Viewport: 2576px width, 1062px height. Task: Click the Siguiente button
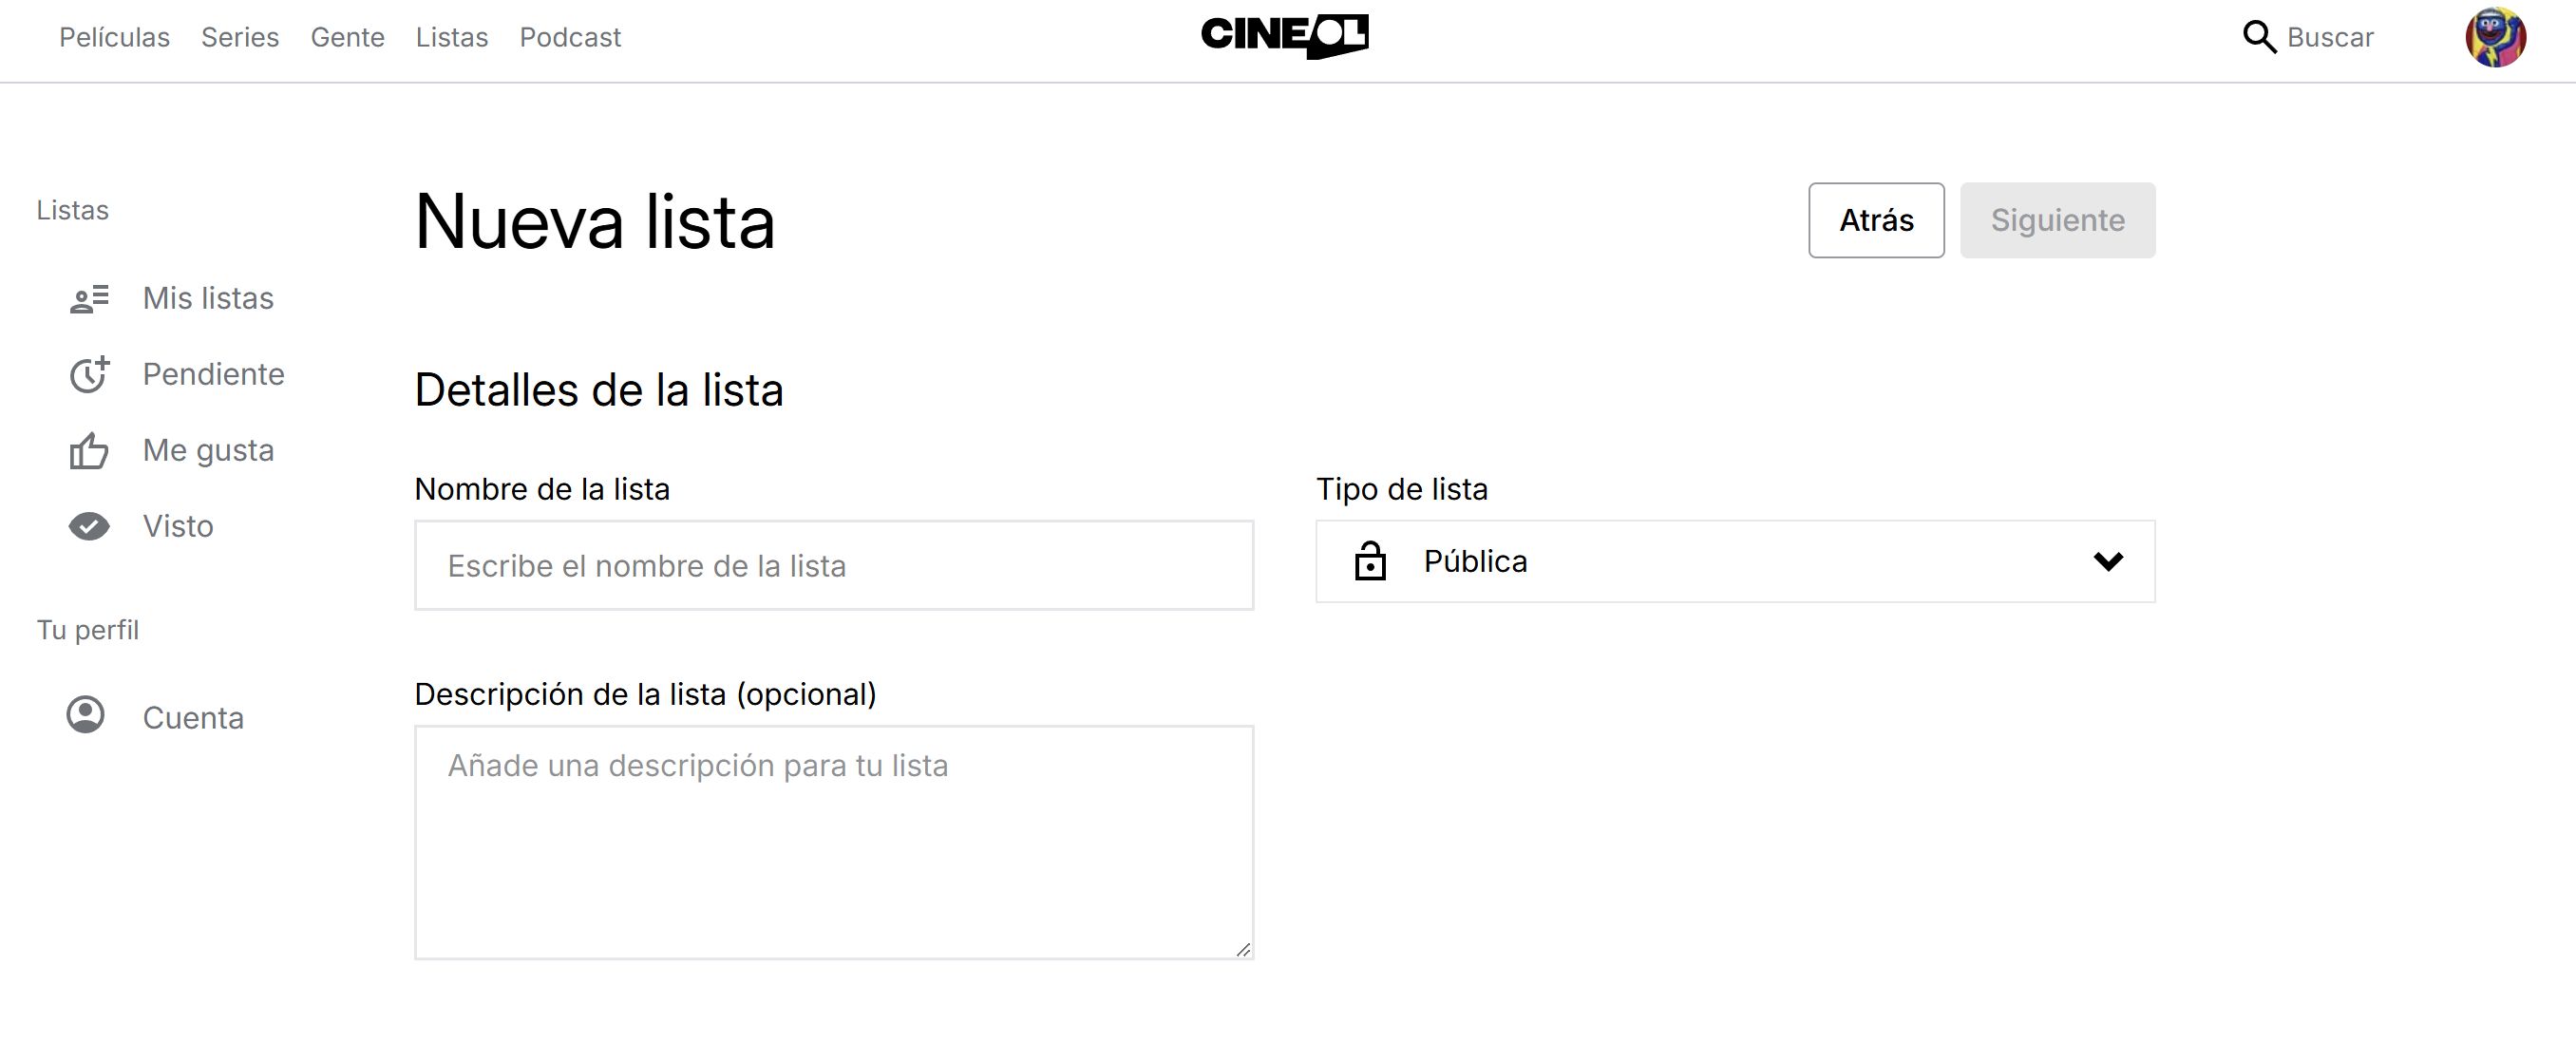pos(2057,220)
